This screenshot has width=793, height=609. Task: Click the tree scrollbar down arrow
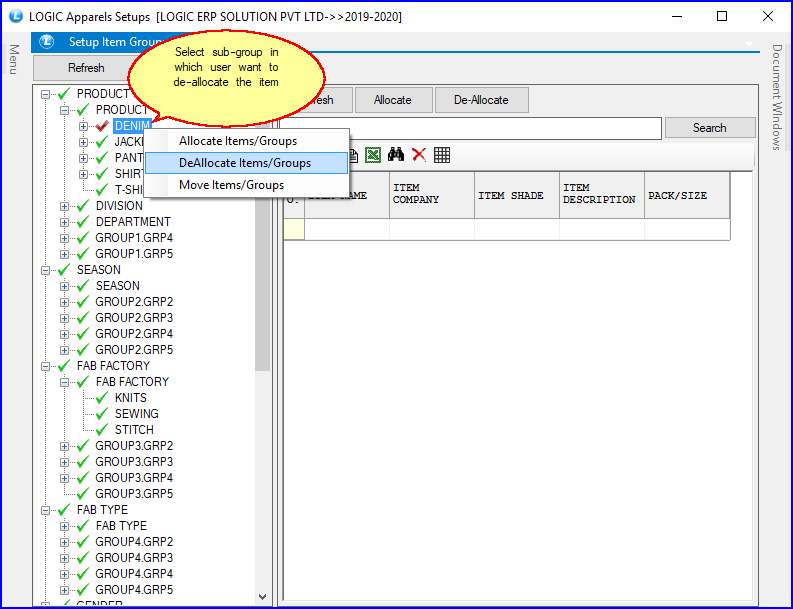(262, 597)
